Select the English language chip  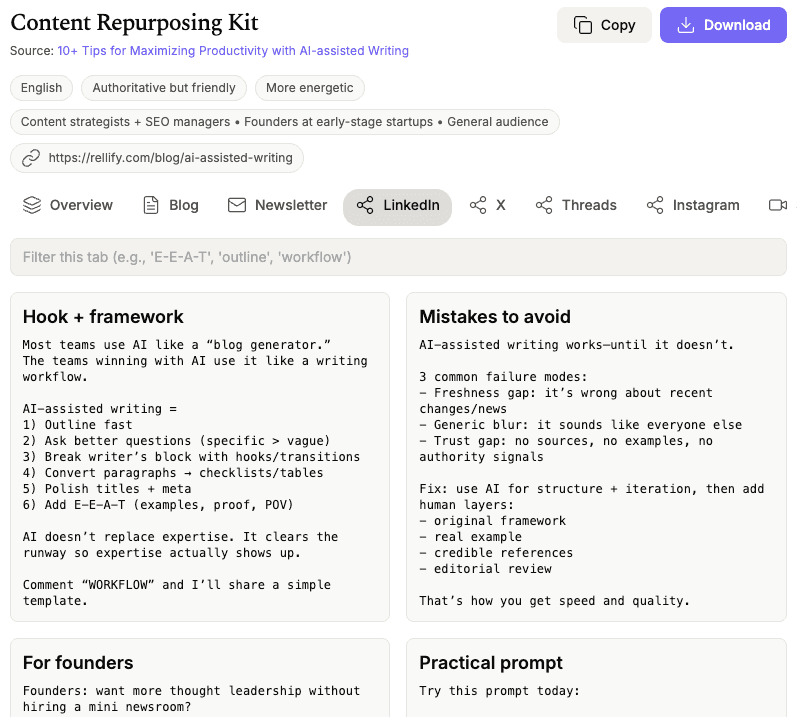point(41,88)
